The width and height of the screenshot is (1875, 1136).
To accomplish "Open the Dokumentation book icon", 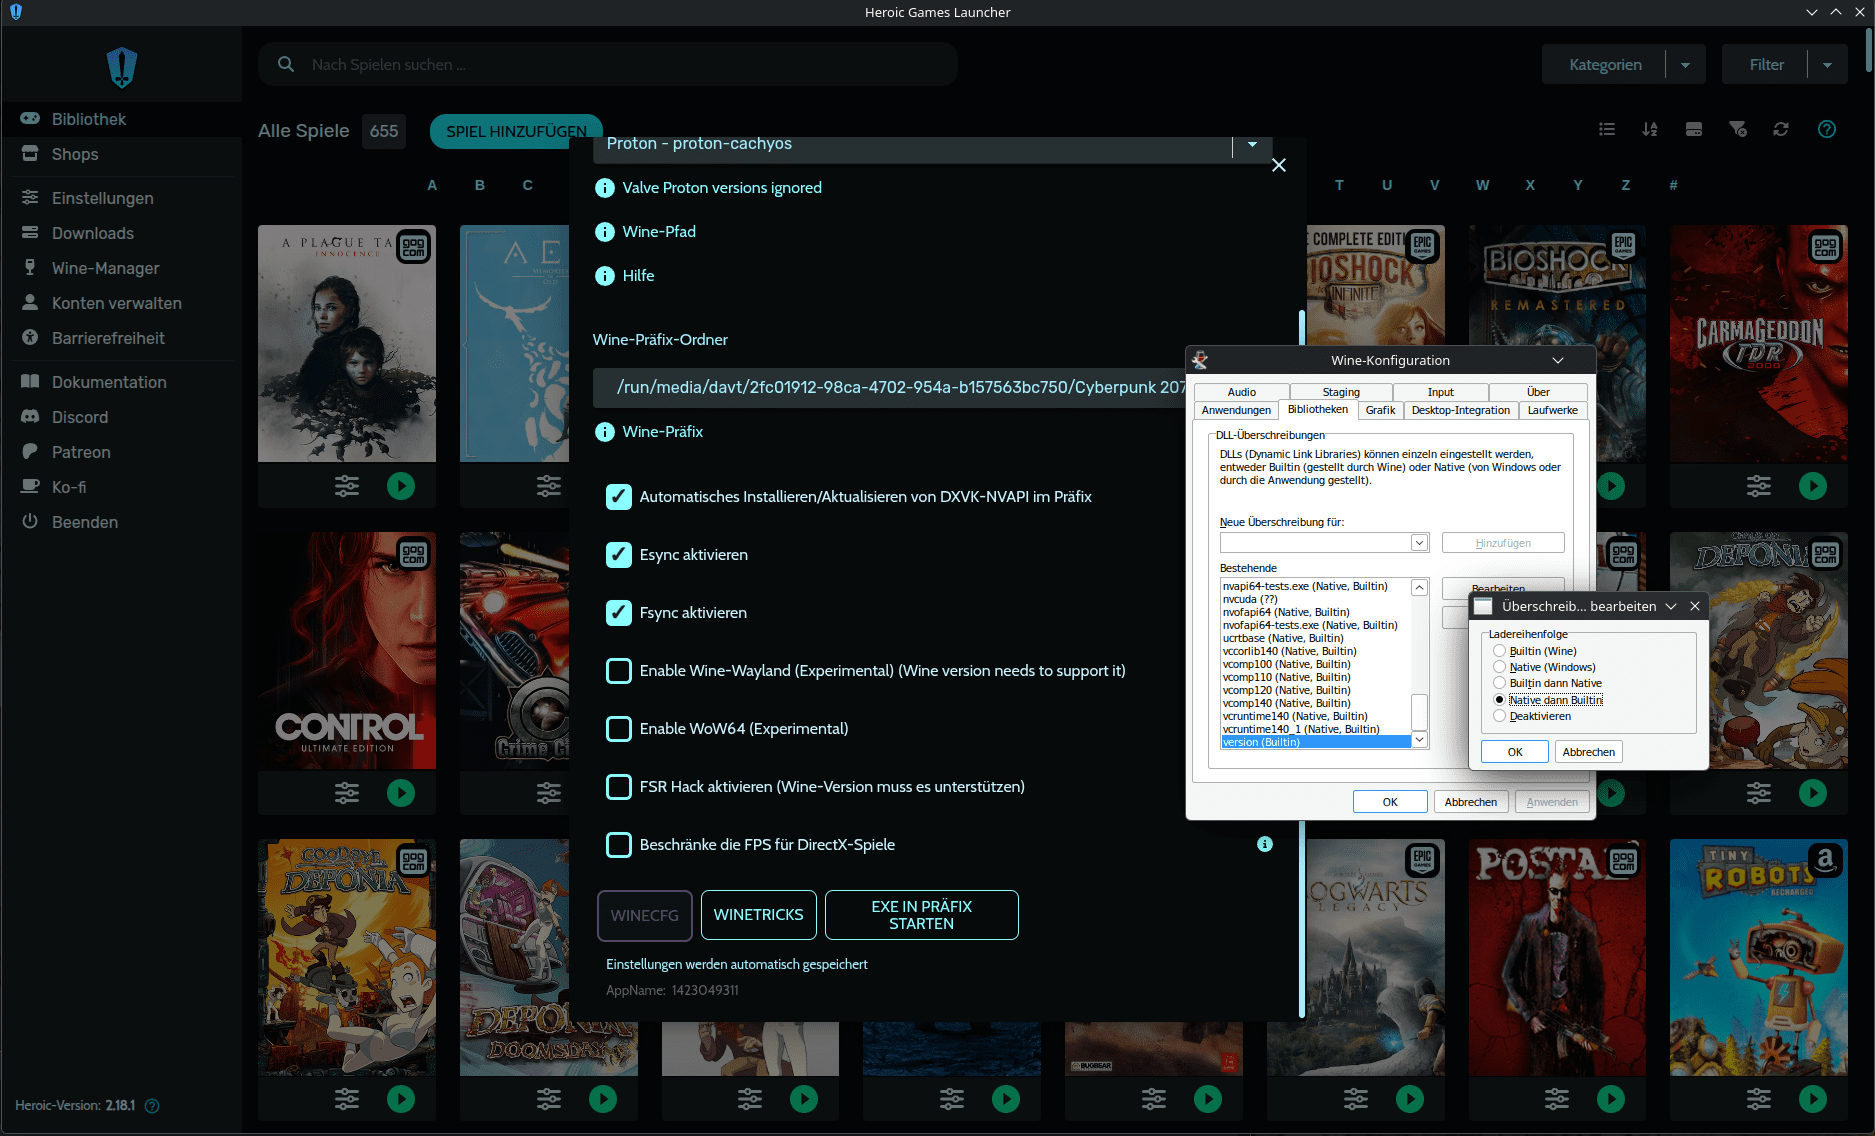I will (x=30, y=382).
